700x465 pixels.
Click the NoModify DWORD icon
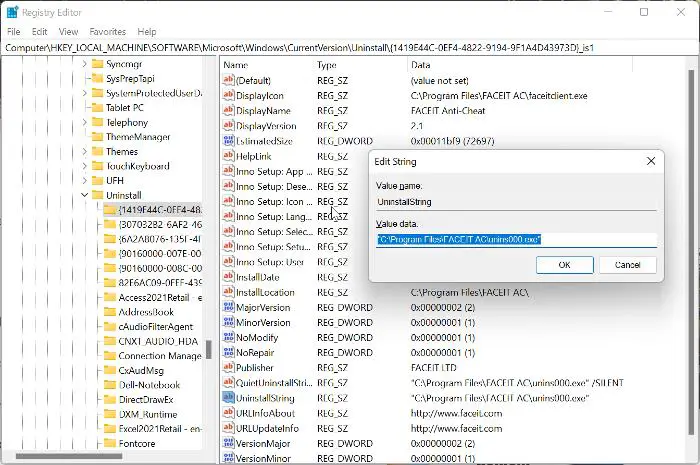pos(228,338)
